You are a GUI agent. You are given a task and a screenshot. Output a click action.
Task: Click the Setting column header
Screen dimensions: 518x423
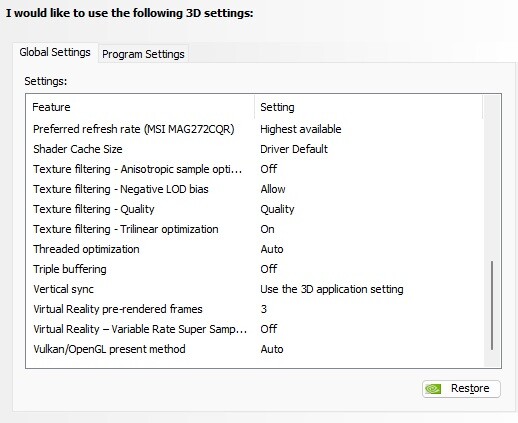click(x=368, y=107)
